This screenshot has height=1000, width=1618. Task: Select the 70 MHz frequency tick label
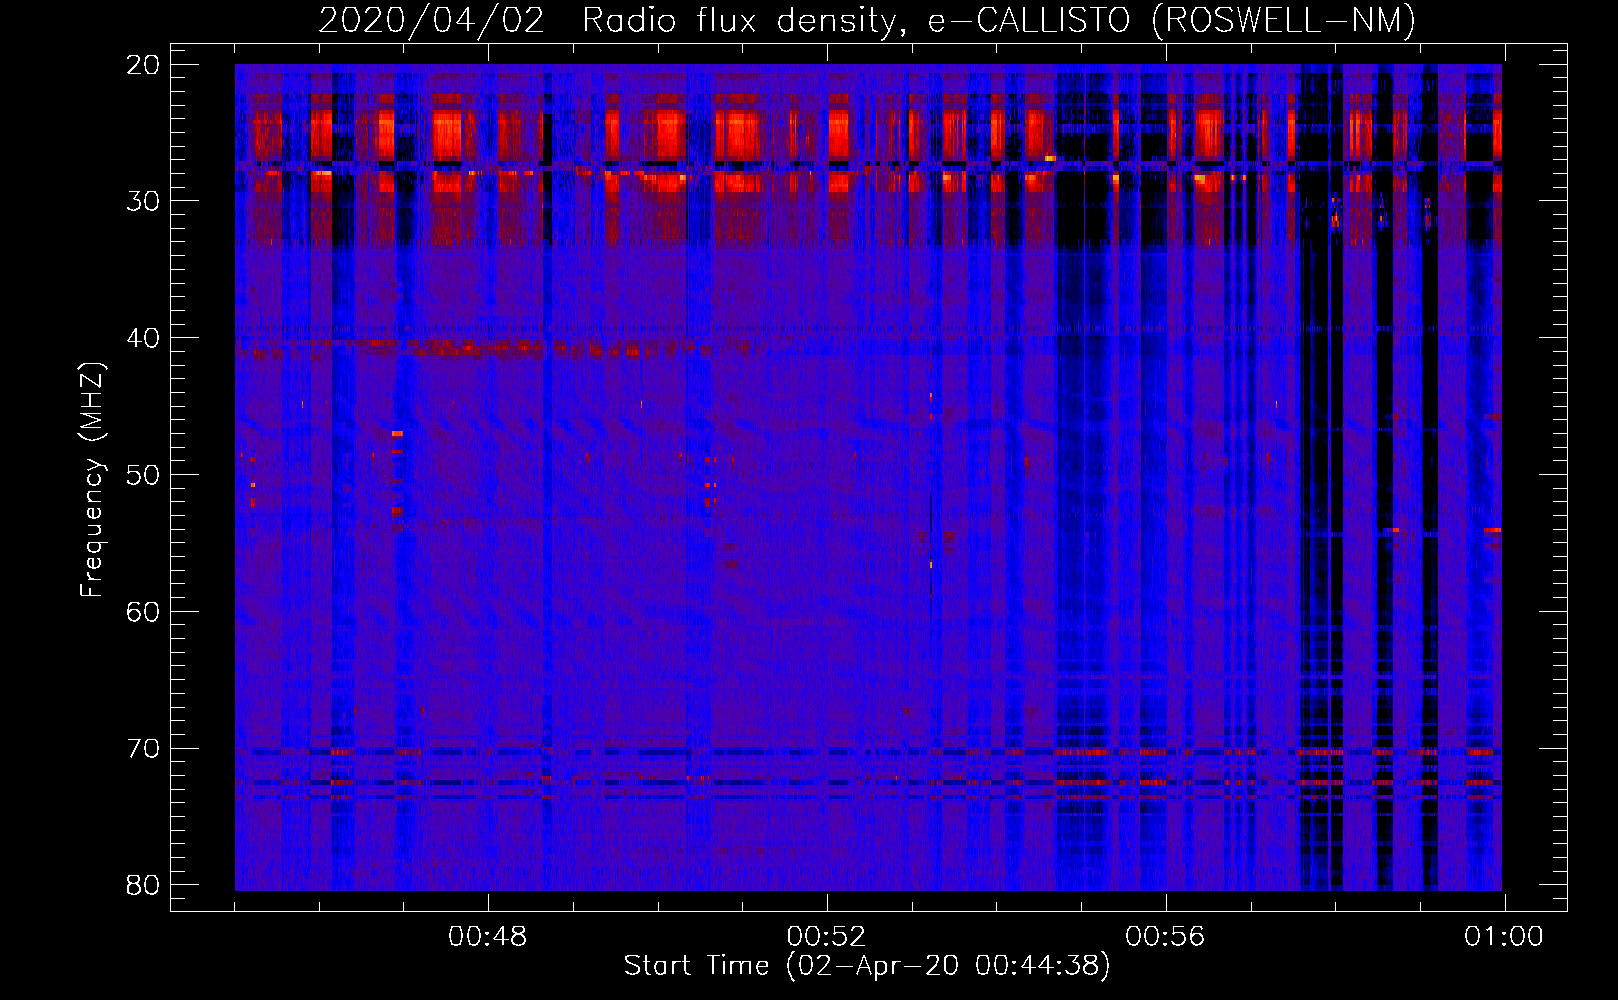[144, 749]
